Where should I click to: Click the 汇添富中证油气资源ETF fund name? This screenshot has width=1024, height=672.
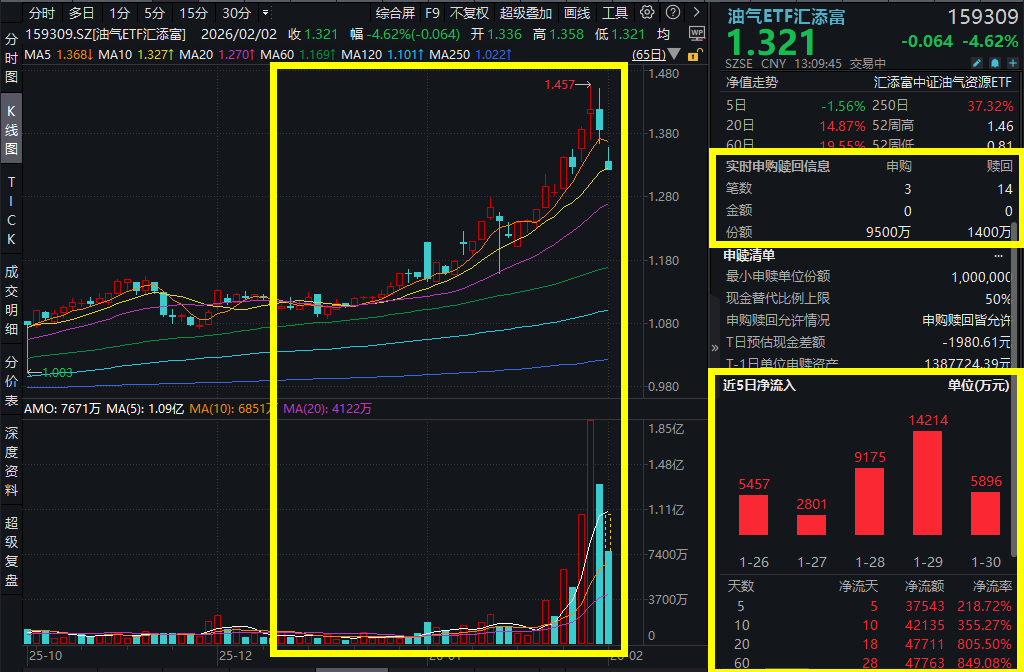click(x=944, y=83)
